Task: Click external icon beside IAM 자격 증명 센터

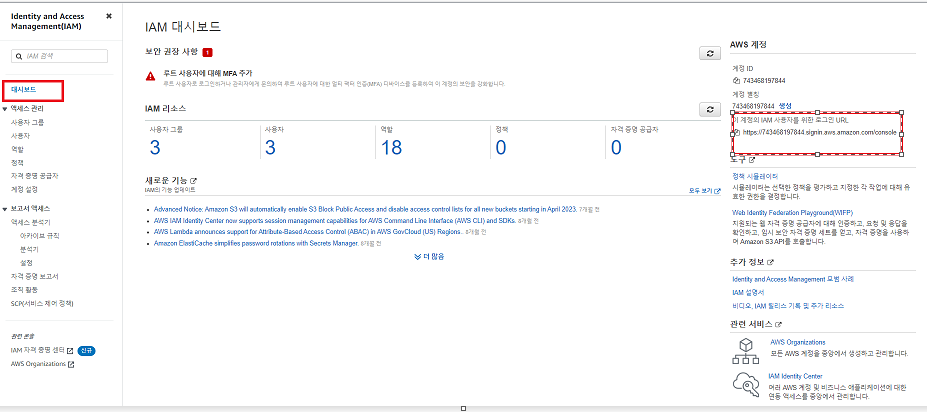Action: click(70, 351)
